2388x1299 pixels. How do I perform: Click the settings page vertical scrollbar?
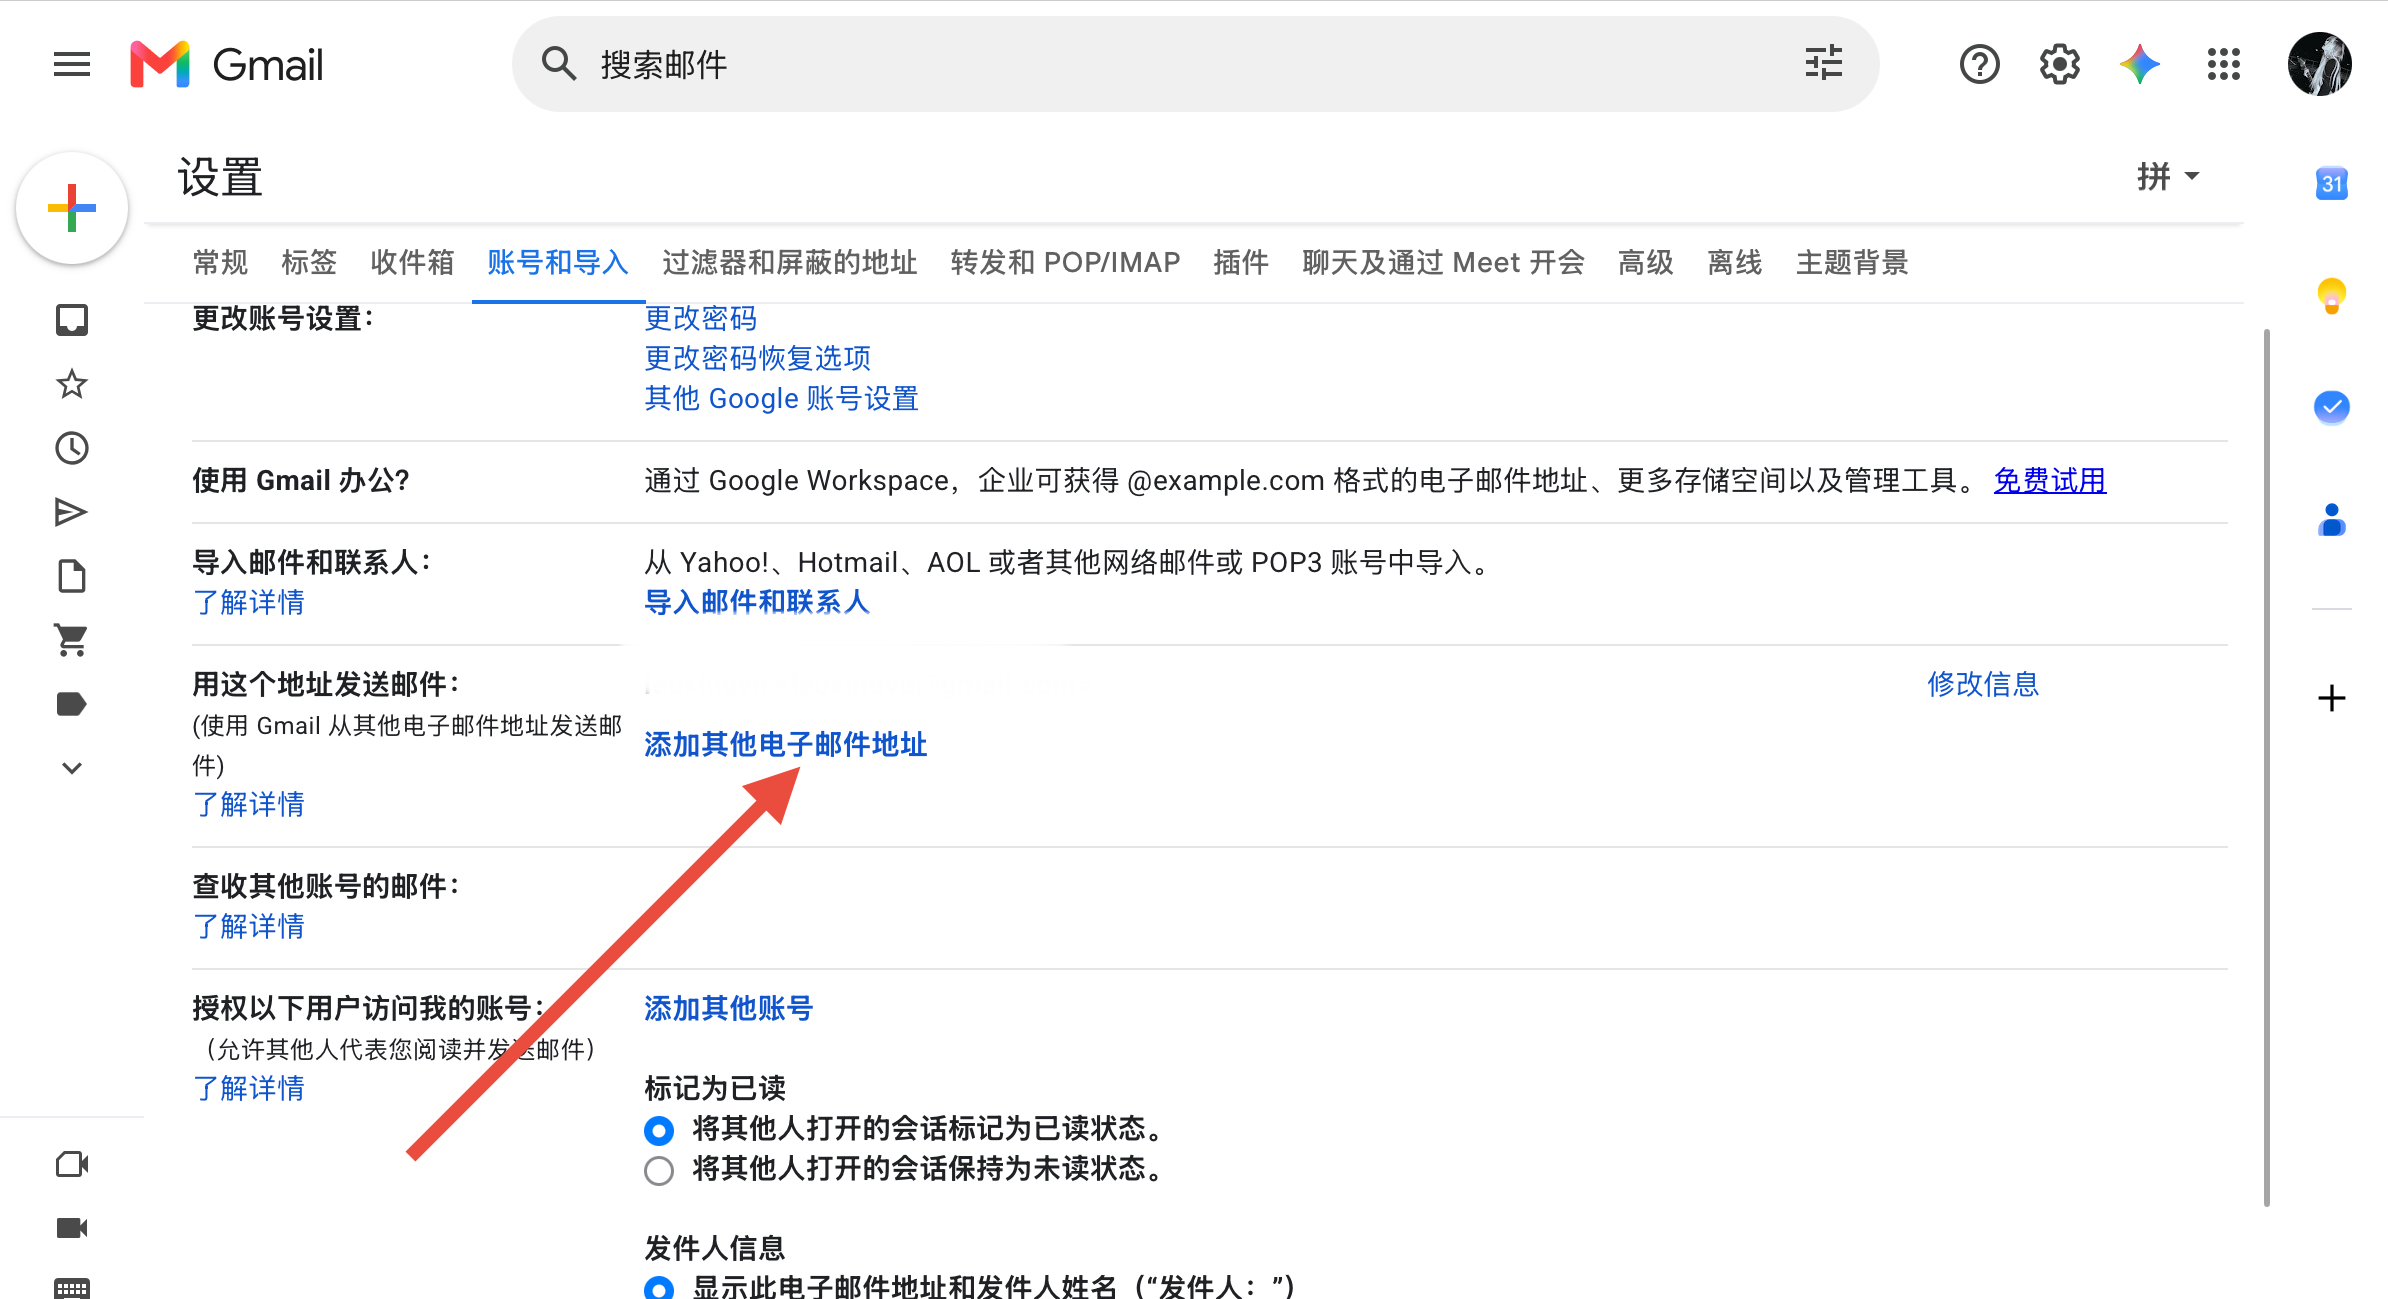click(x=2266, y=766)
